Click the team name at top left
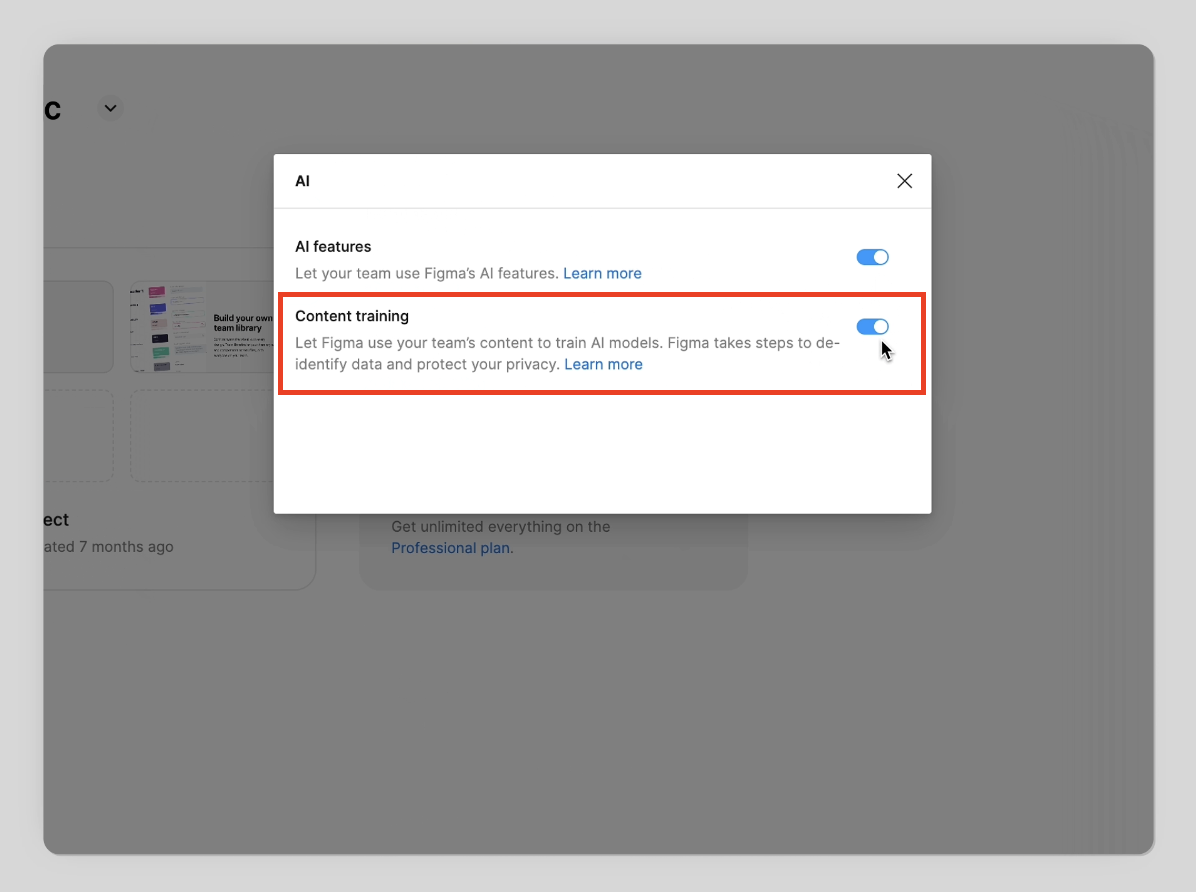This screenshot has width=1196, height=892. pyautogui.click(x=52, y=109)
